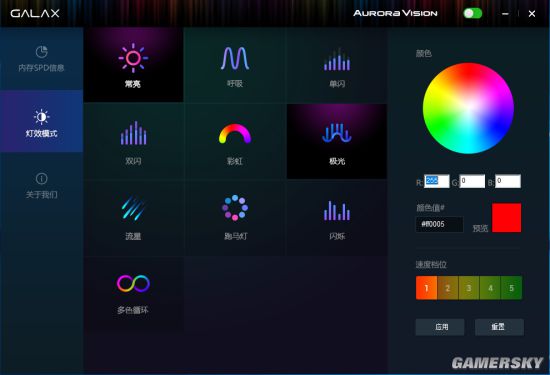Toggle the Aurora Vision green switch
This screenshot has height=375, width=550.
tap(472, 13)
